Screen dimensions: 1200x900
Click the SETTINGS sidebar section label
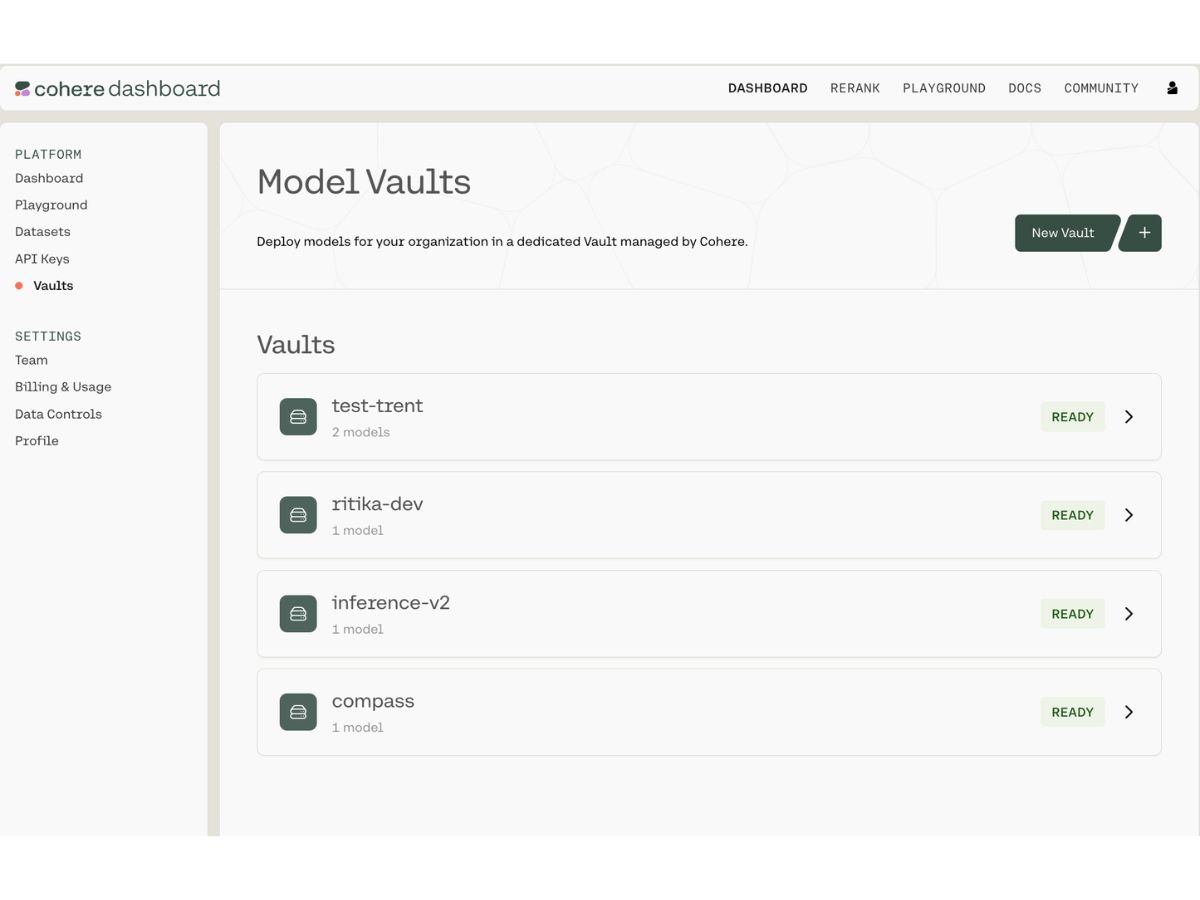tap(48, 336)
